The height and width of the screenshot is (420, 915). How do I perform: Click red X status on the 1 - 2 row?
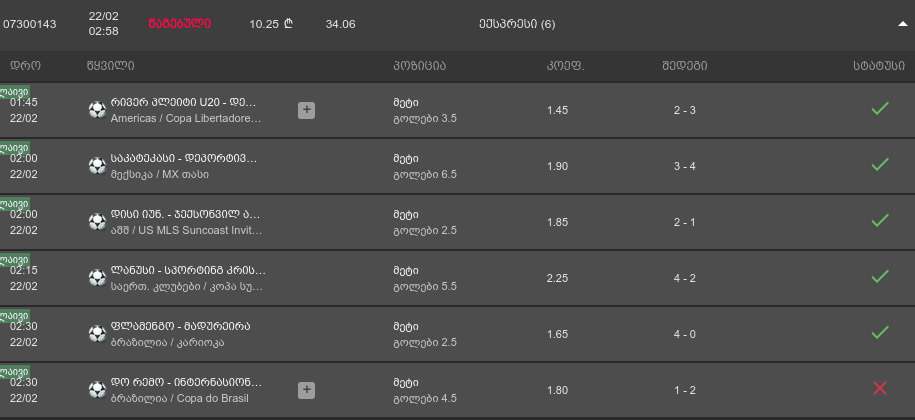click(880, 388)
